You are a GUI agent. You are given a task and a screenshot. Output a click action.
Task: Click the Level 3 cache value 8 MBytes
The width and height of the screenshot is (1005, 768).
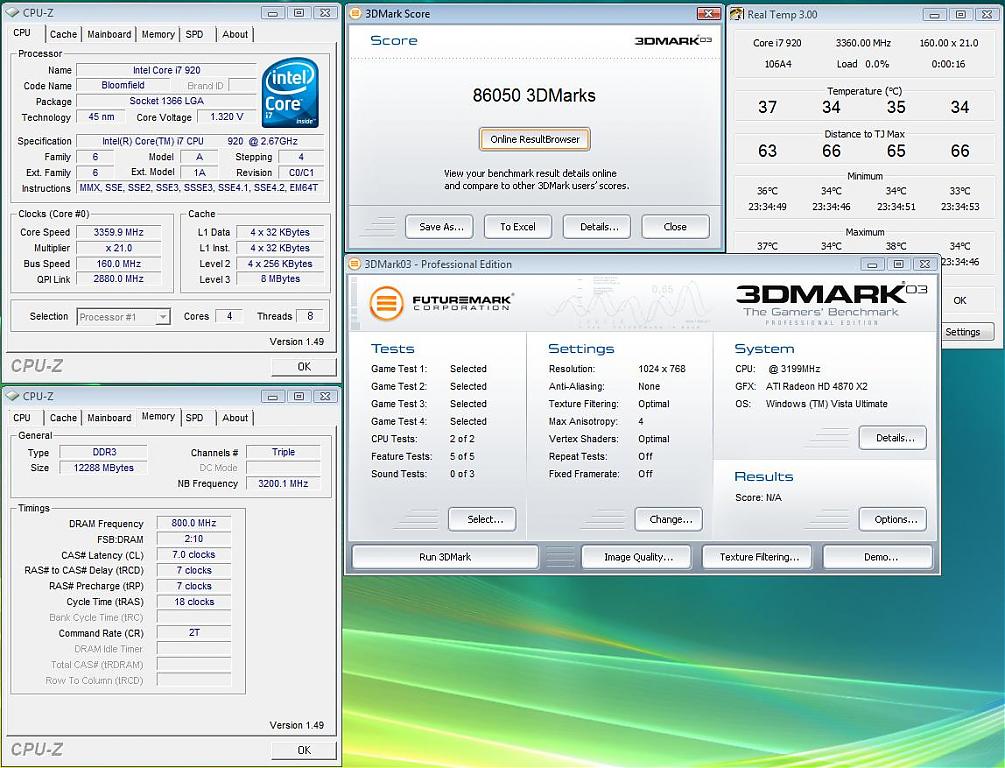click(280, 279)
